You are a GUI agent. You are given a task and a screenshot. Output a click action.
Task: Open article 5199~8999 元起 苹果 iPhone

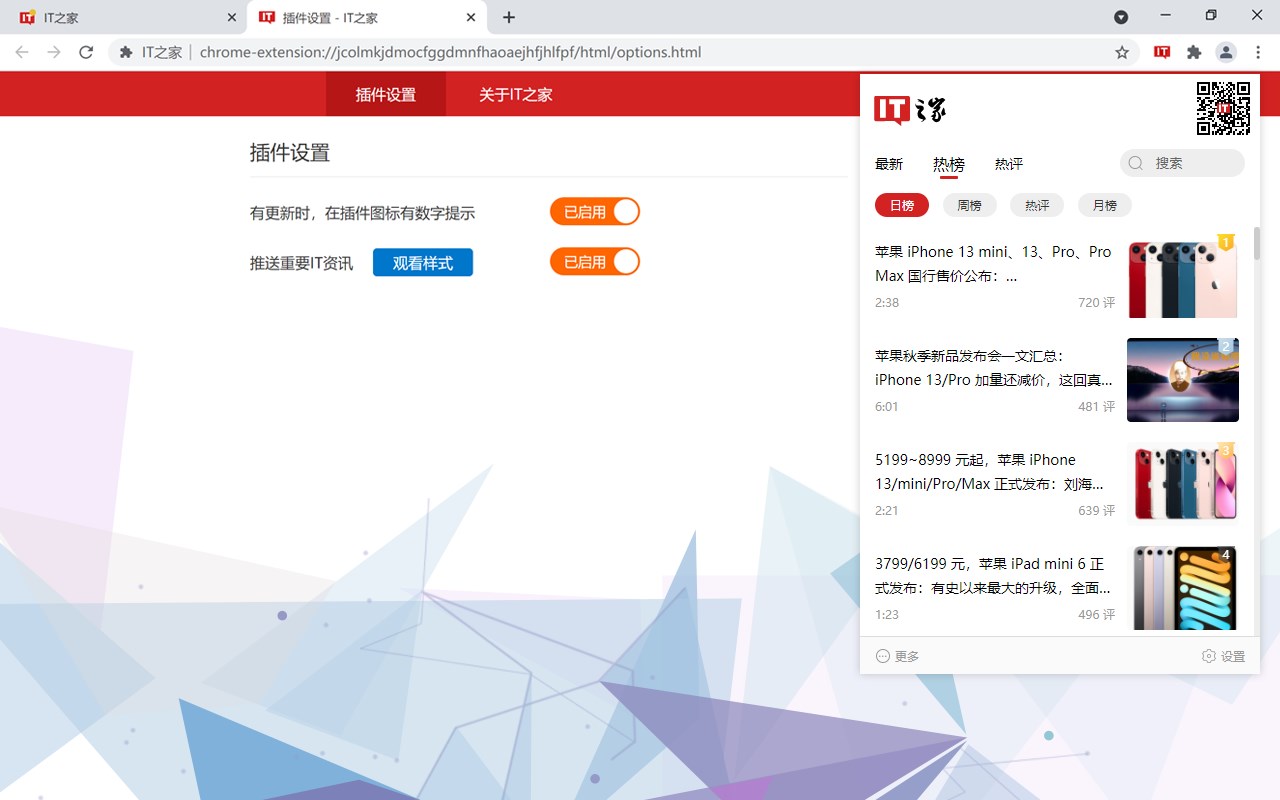tap(990, 472)
